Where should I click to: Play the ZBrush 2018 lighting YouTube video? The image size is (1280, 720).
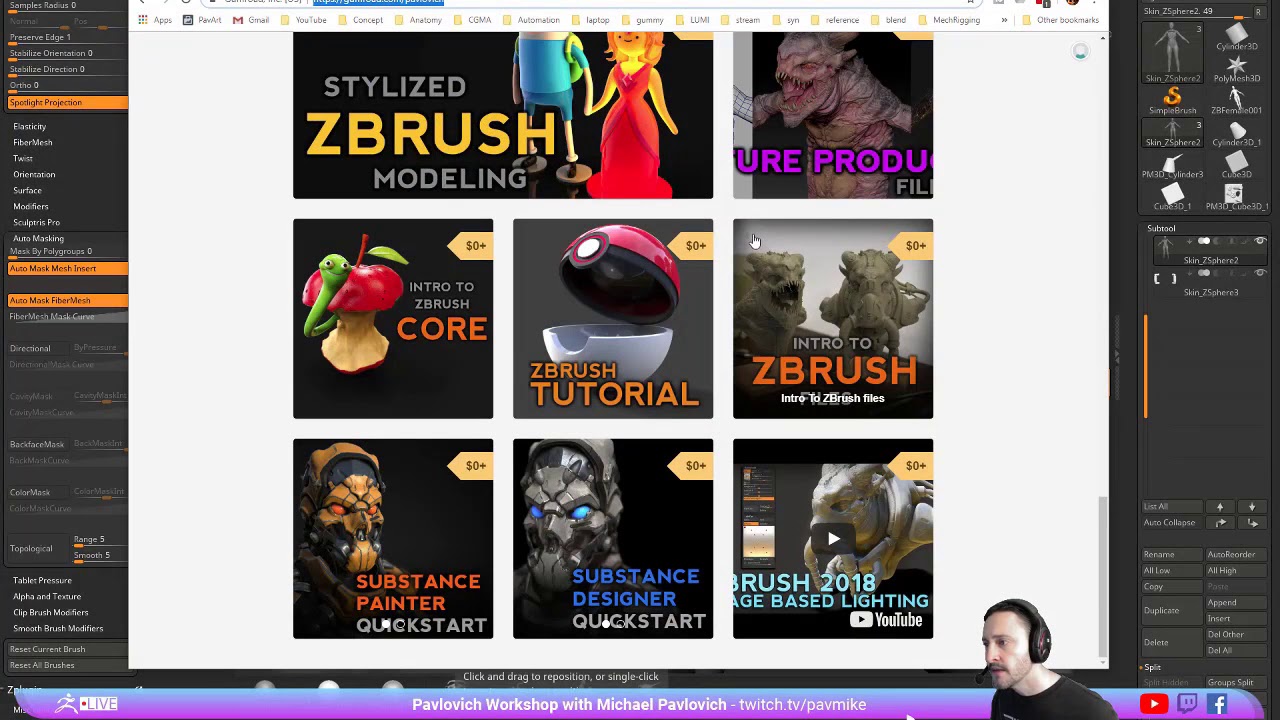point(833,539)
